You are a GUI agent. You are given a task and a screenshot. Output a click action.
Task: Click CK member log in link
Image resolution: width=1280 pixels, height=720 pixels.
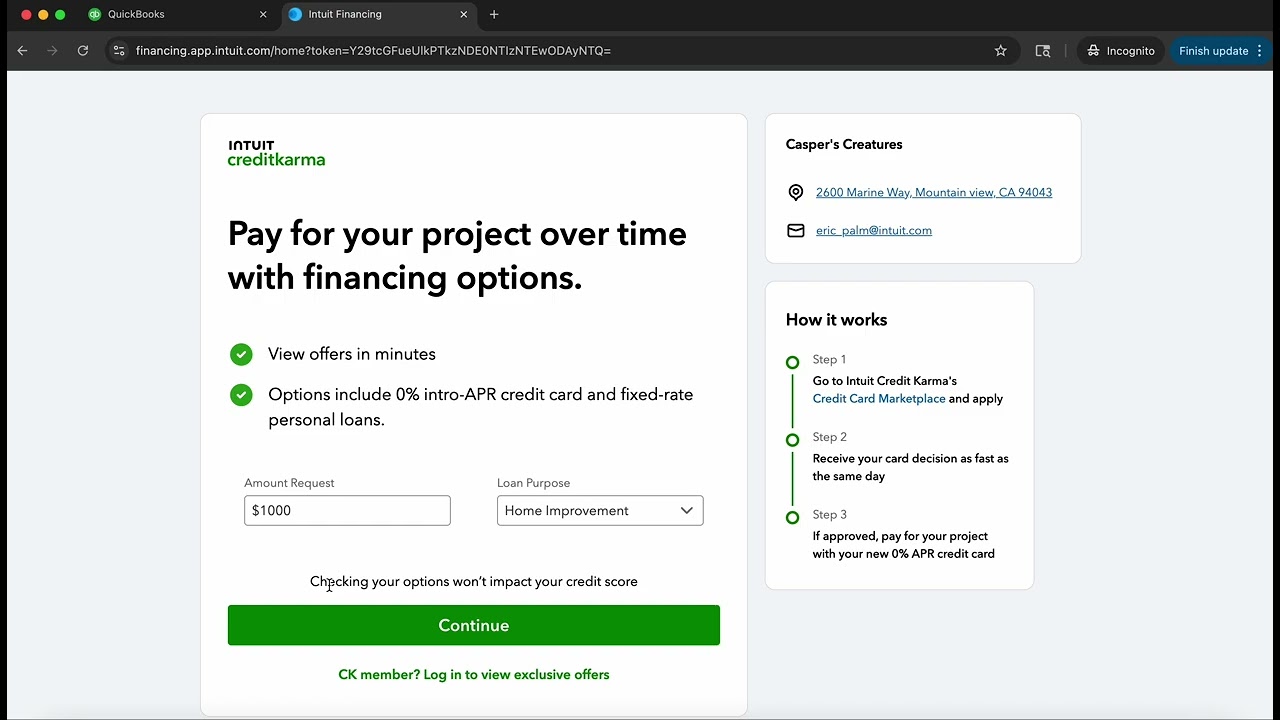click(x=474, y=675)
